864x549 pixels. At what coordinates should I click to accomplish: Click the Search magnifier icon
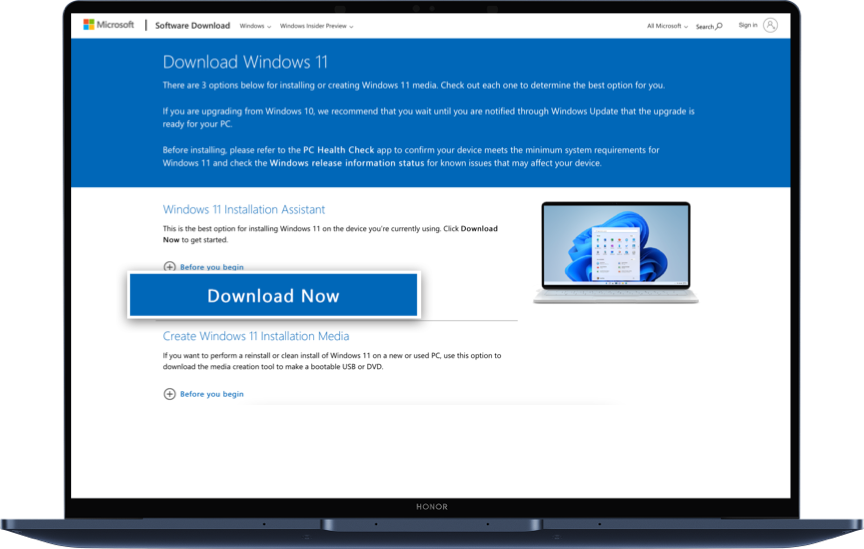point(719,26)
